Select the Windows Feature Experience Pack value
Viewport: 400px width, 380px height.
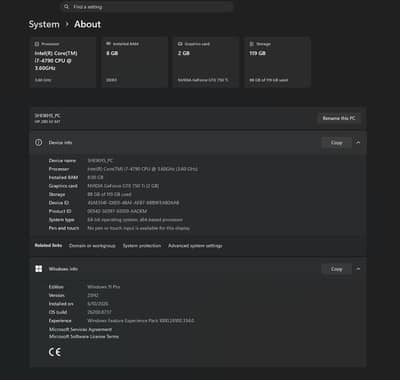141,321
